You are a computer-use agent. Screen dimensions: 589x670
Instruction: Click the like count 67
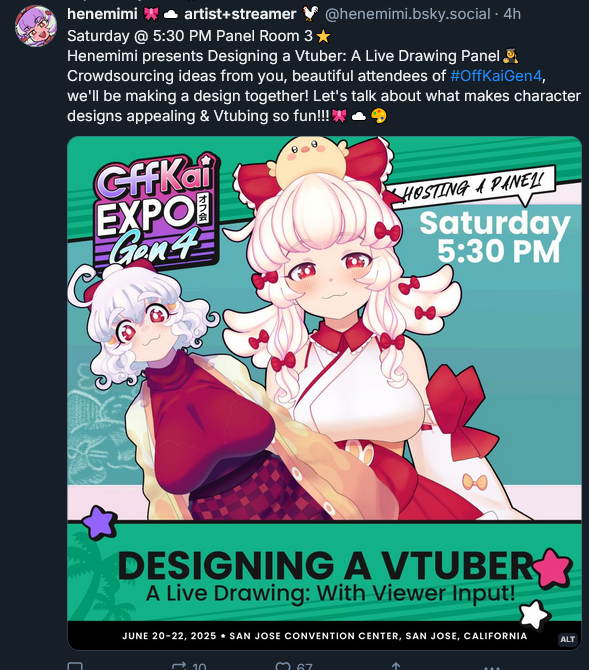click(x=304, y=667)
